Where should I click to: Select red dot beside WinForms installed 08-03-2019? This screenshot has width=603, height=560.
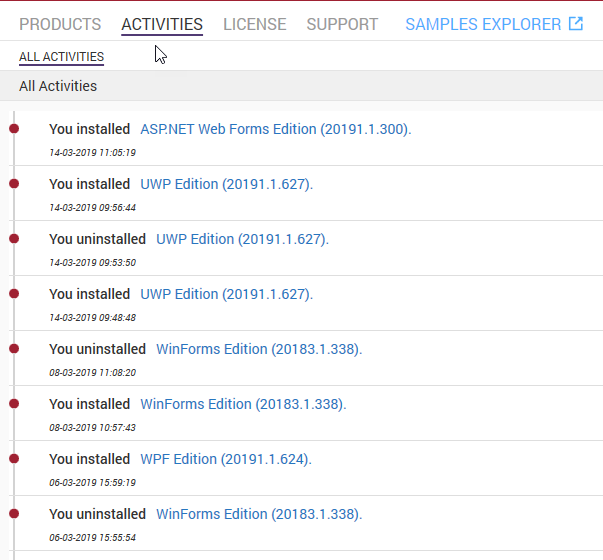coord(14,404)
